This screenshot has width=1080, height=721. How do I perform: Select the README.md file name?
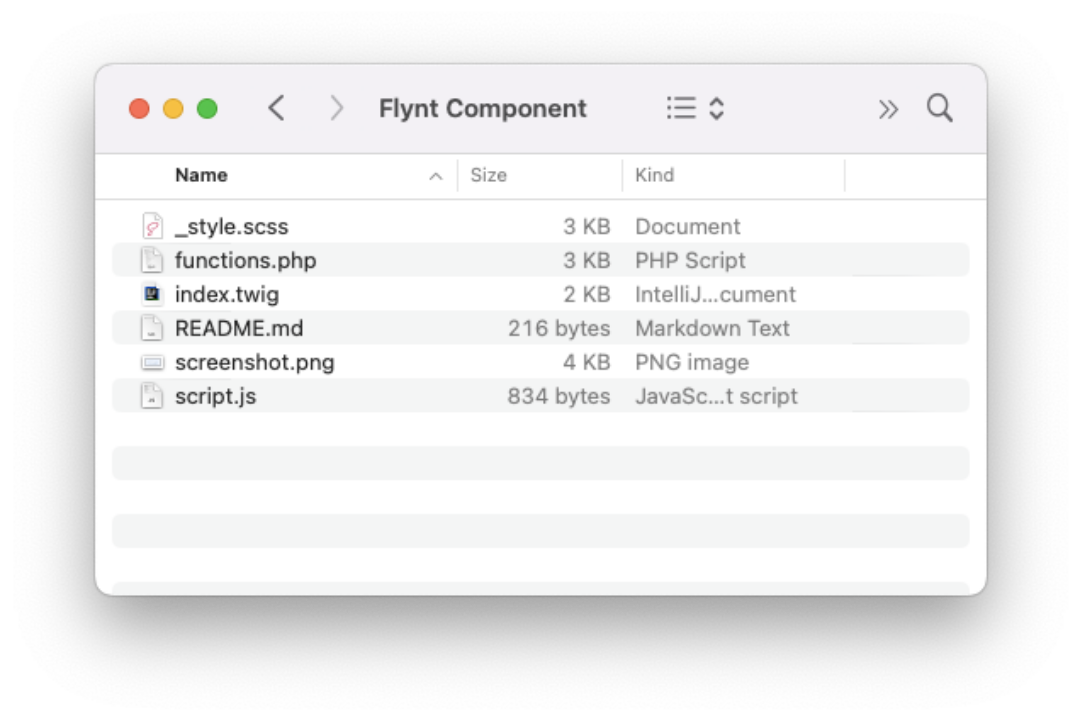tap(239, 328)
